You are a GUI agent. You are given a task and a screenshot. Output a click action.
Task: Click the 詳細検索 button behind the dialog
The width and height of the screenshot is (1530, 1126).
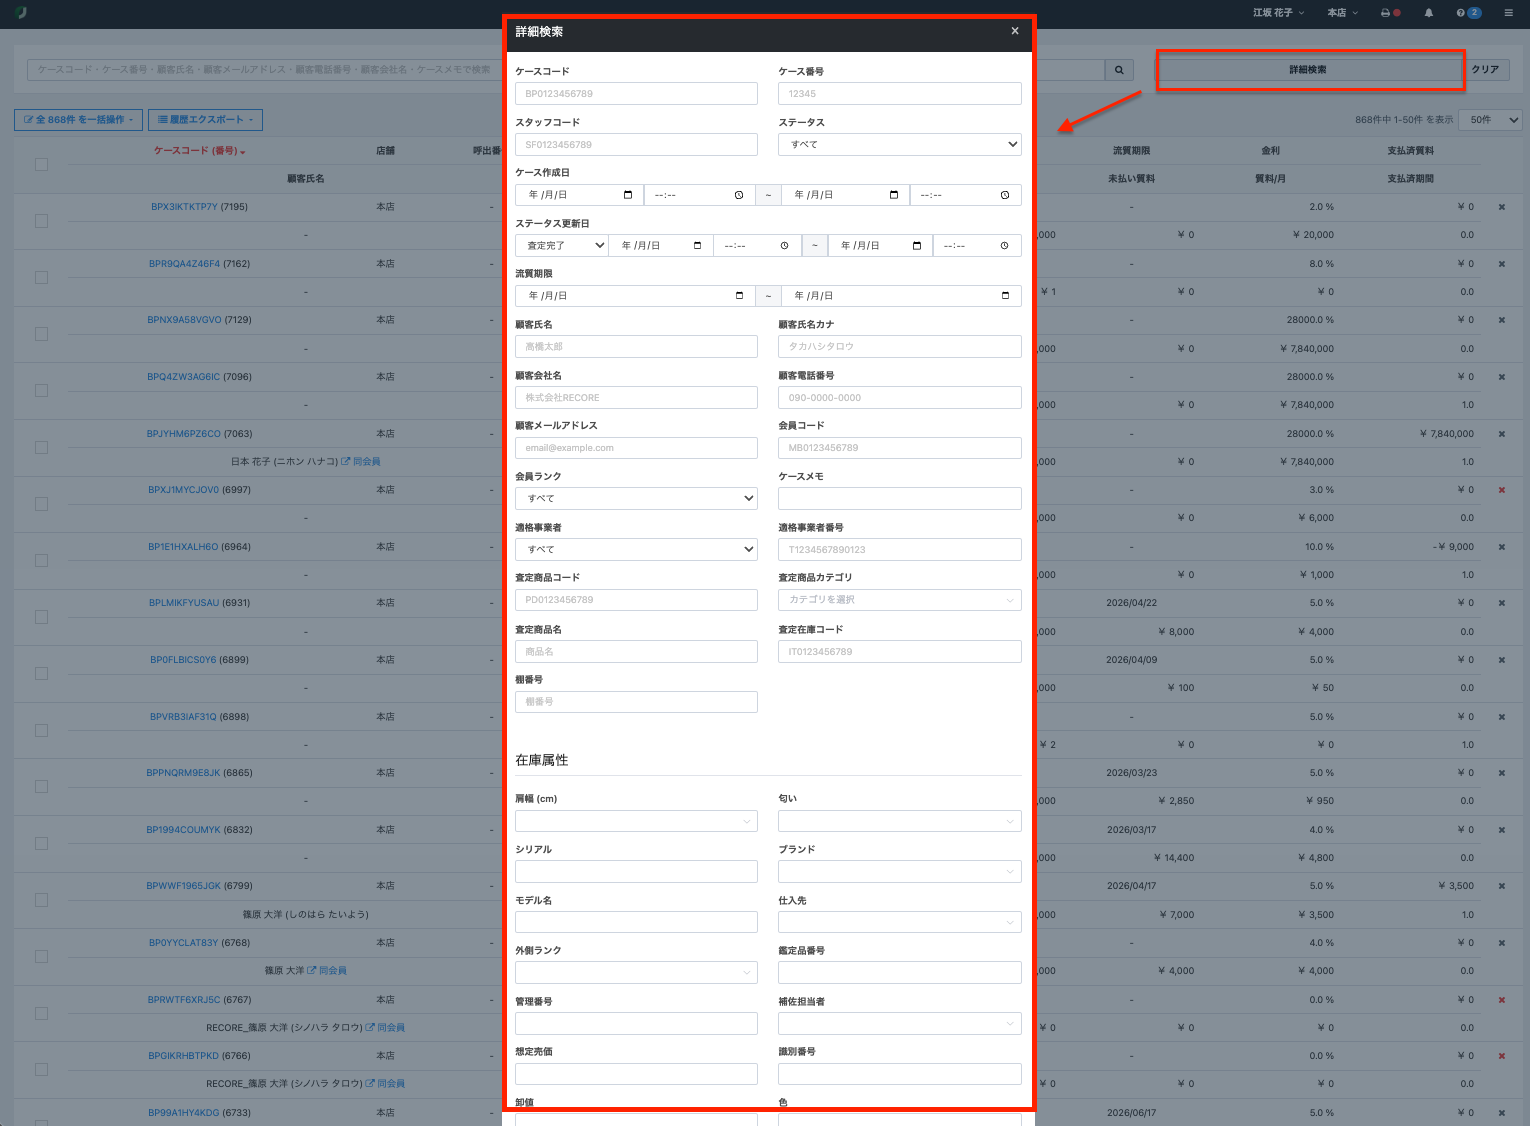pos(1308,70)
